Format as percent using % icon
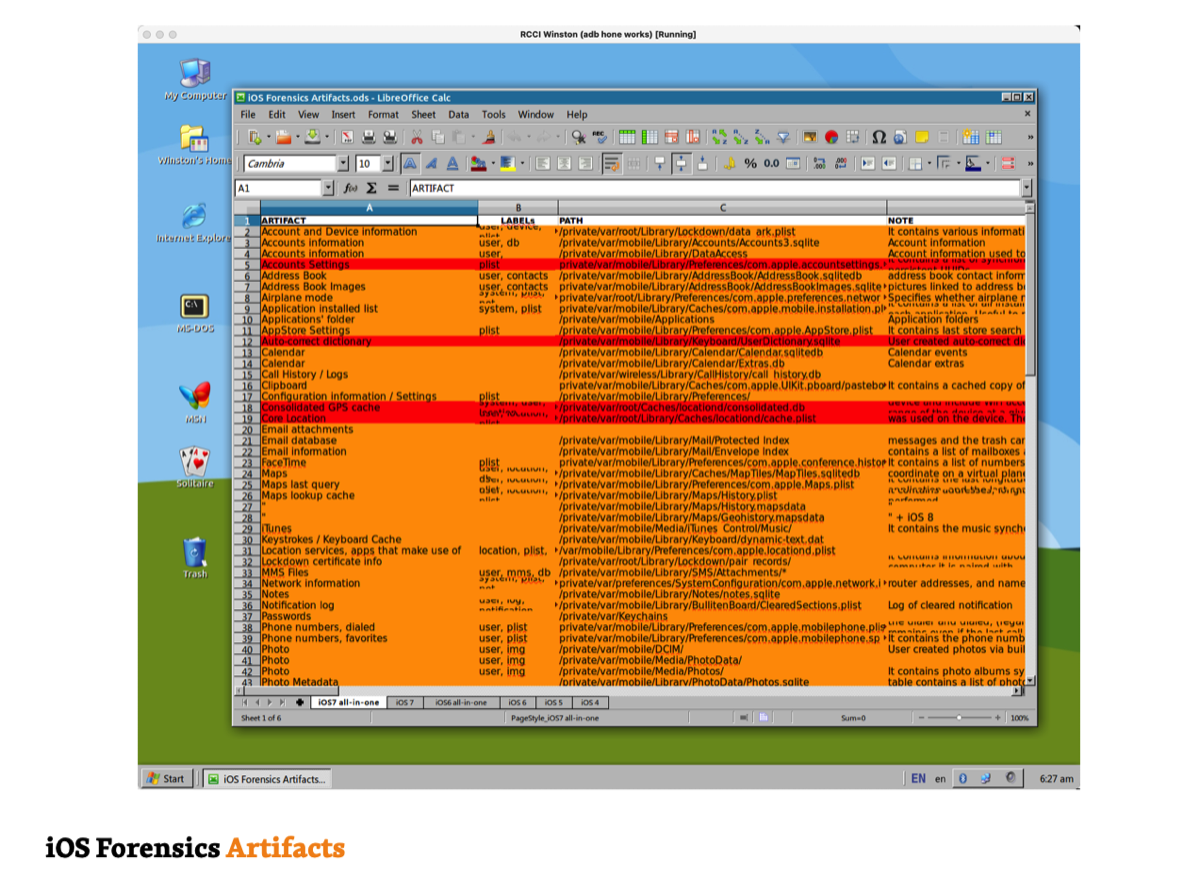Viewport: 1200px width, 894px height. point(750,164)
